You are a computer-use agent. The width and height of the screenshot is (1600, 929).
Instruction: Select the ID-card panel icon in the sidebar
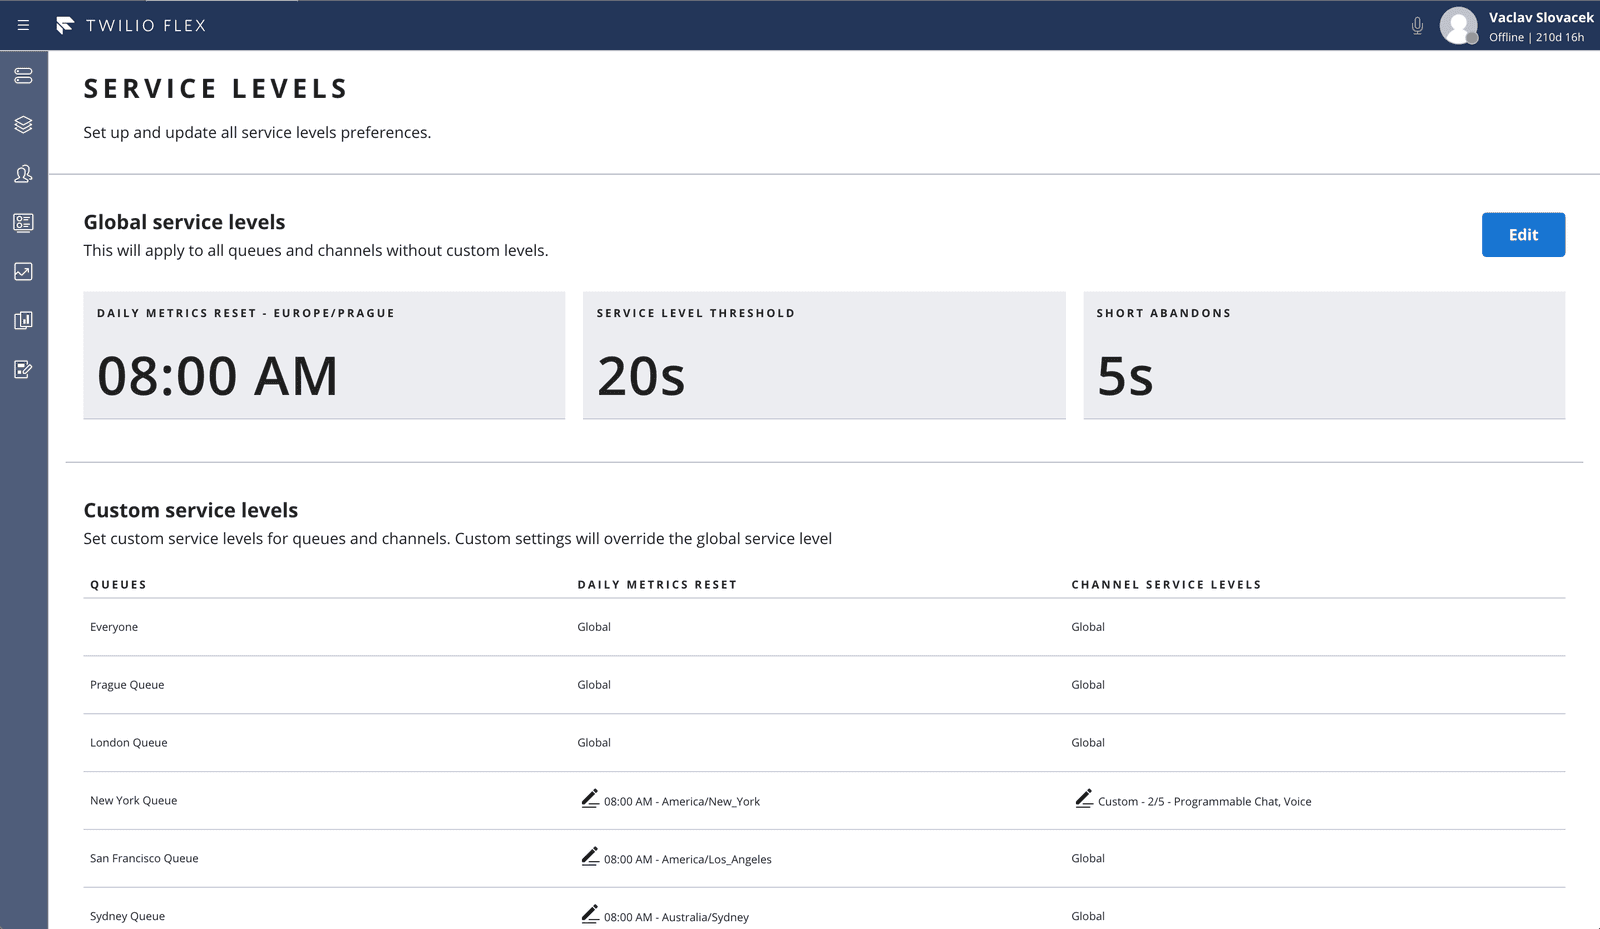(x=22, y=222)
